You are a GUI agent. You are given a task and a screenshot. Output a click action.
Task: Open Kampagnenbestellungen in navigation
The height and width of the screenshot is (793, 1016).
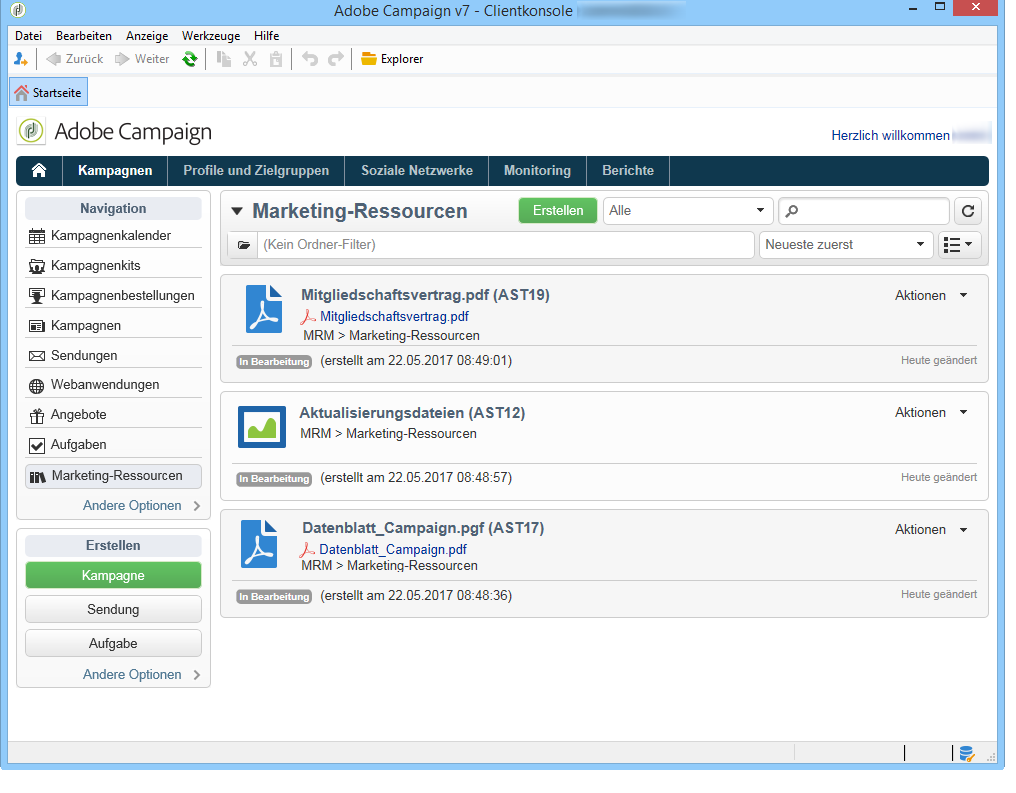(113, 295)
